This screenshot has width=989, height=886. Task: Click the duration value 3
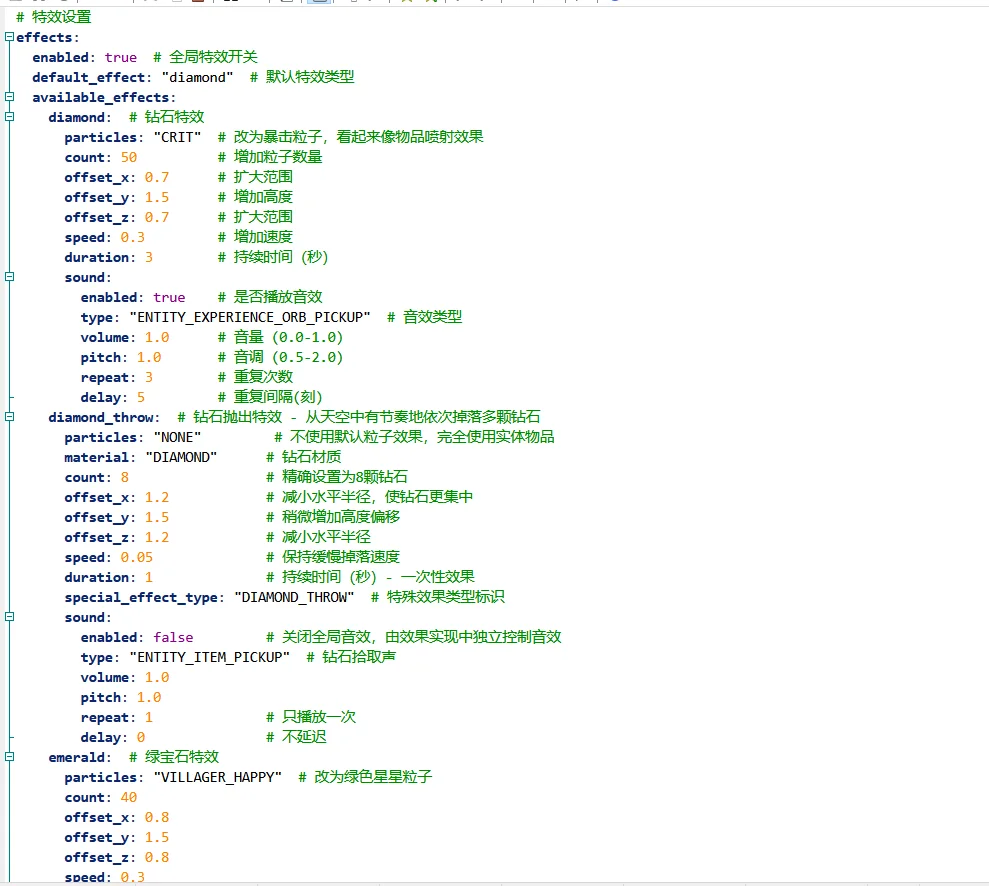(x=149, y=257)
